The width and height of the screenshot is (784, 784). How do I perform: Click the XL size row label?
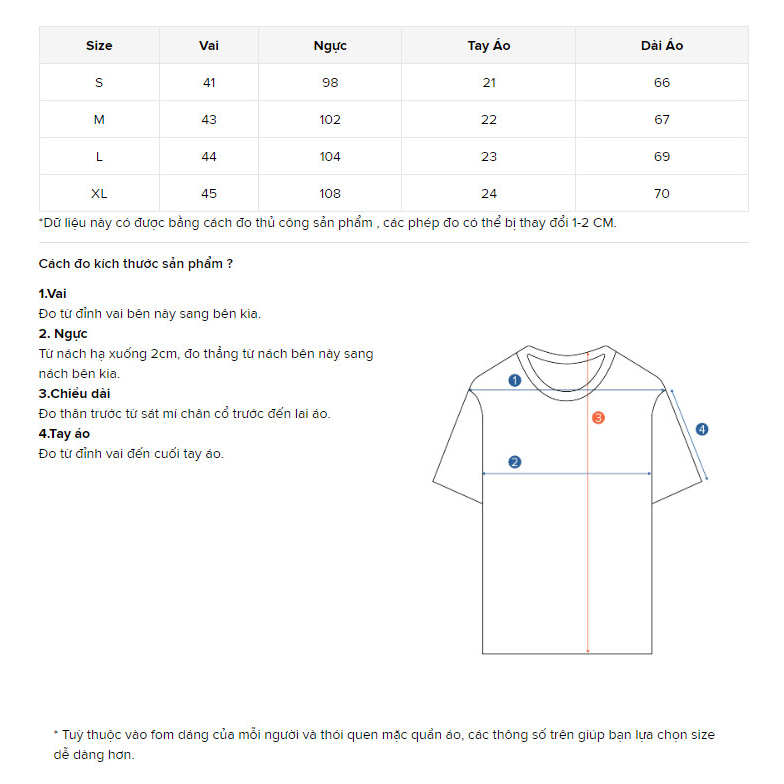click(99, 193)
